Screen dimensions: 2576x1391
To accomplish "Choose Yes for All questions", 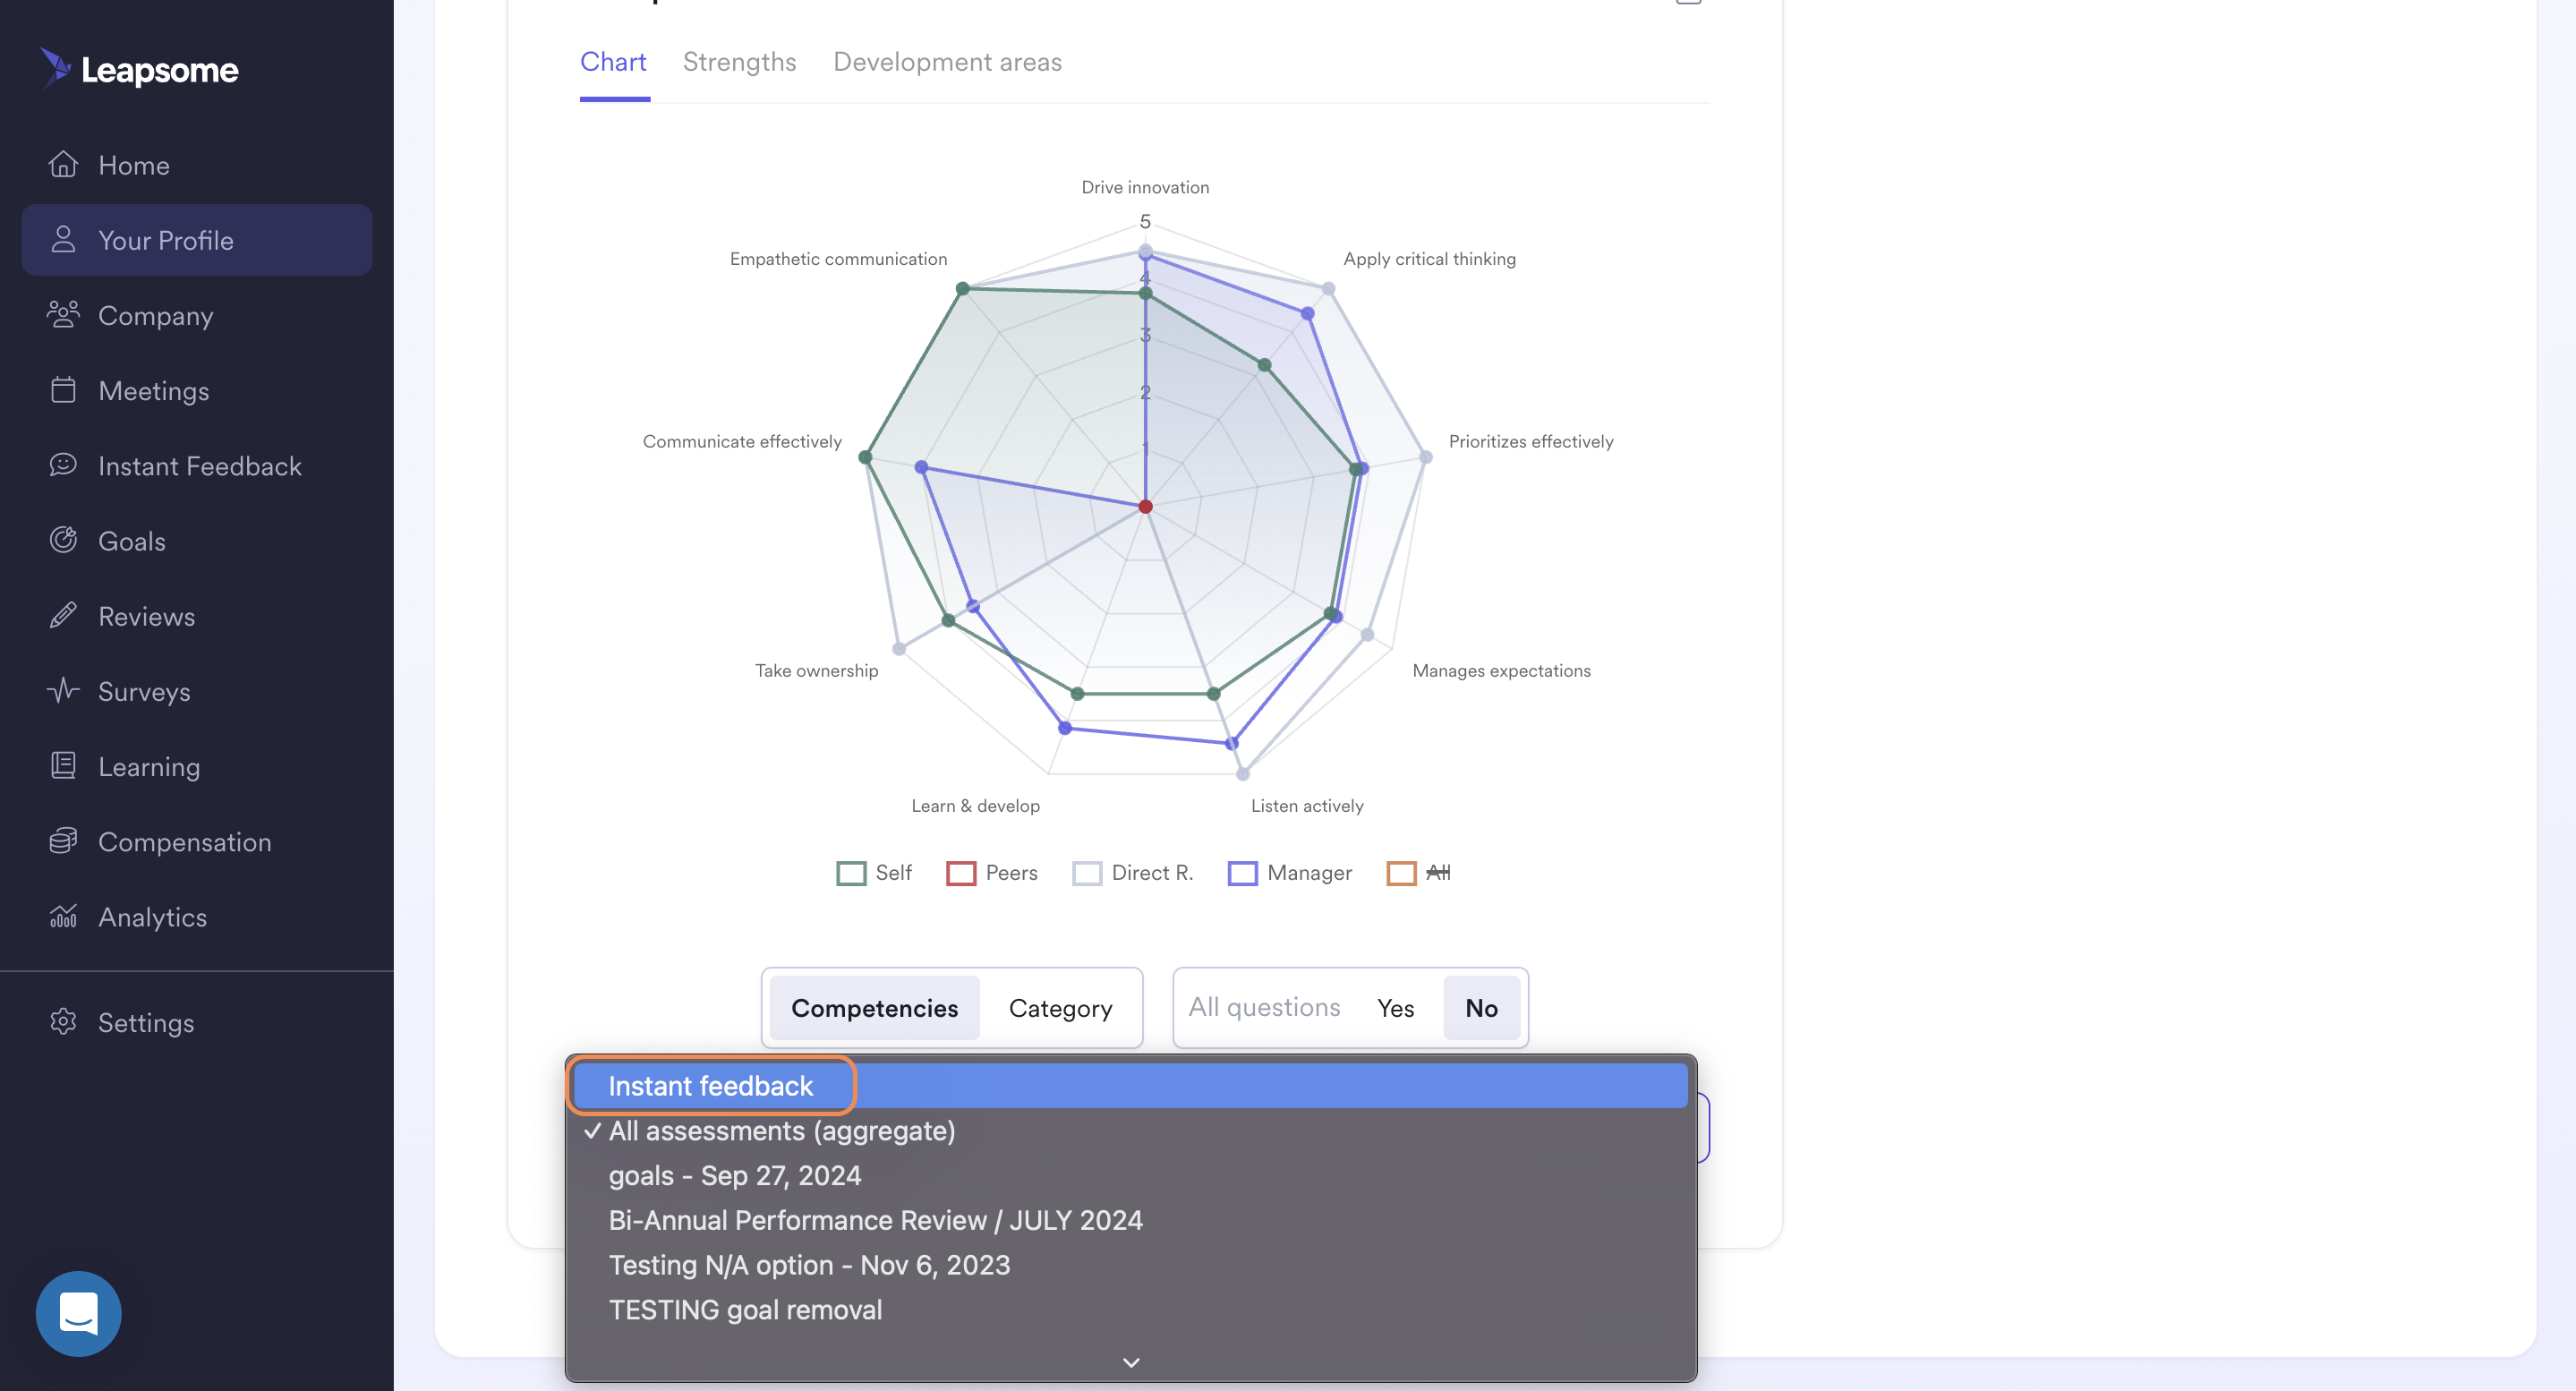I will click(1395, 1007).
